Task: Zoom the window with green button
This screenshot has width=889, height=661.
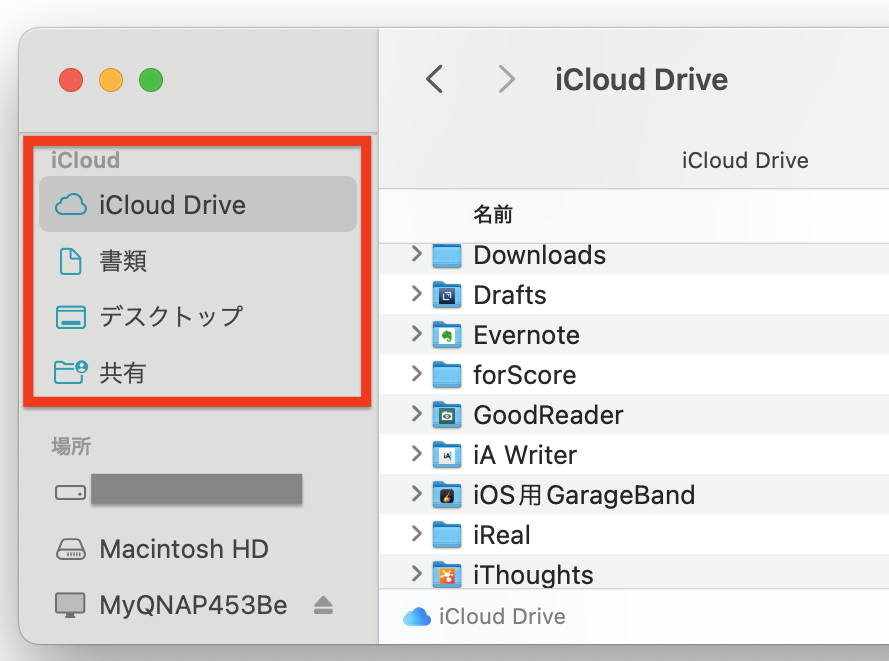Action: click(x=151, y=80)
